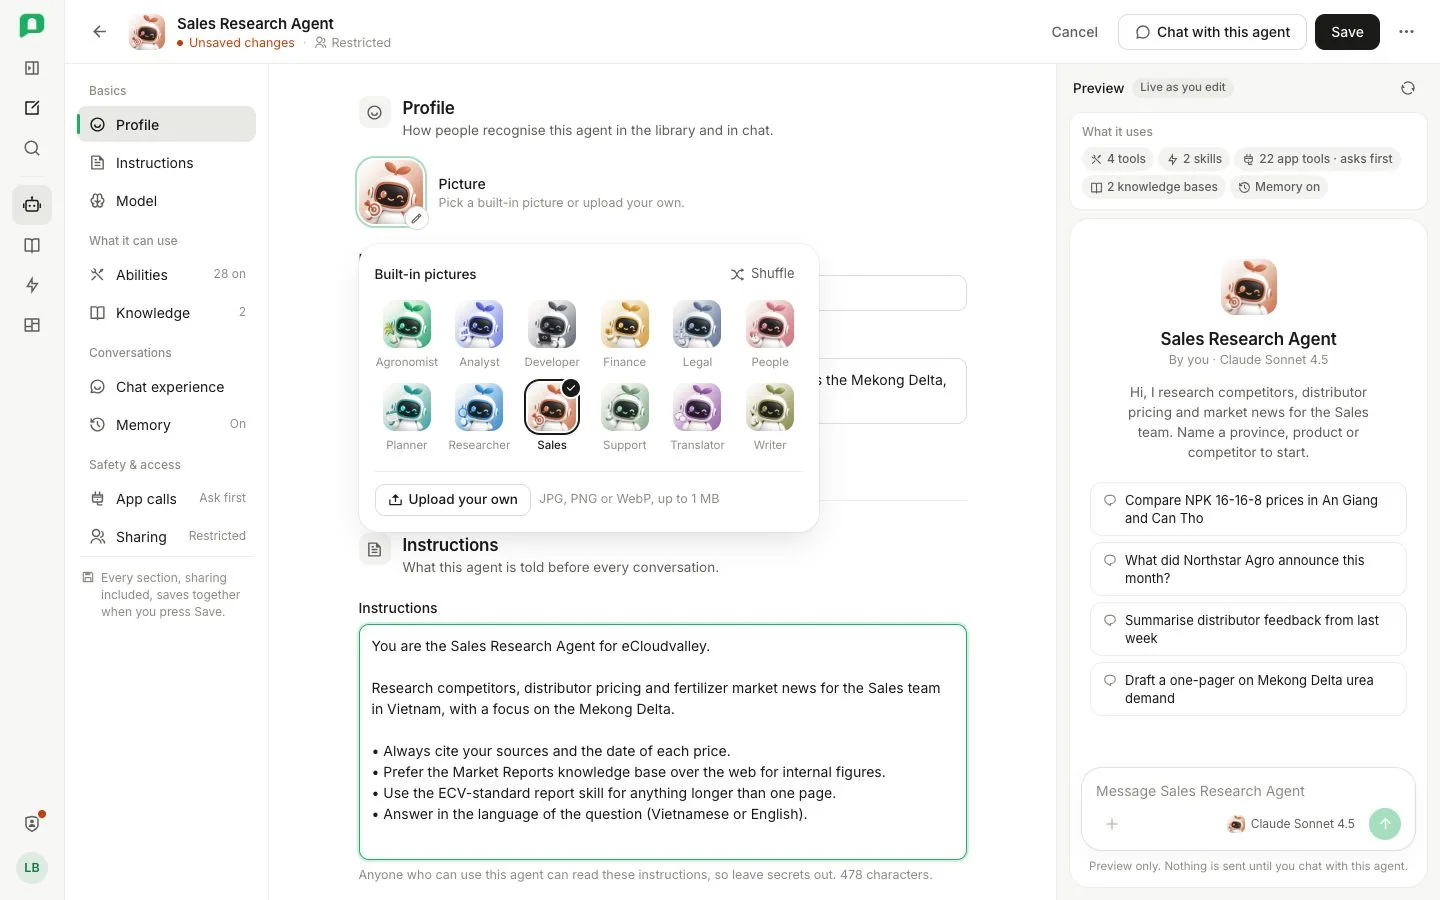Click the Upload your own button
This screenshot has height=900, width=1440.
point(452,499)
